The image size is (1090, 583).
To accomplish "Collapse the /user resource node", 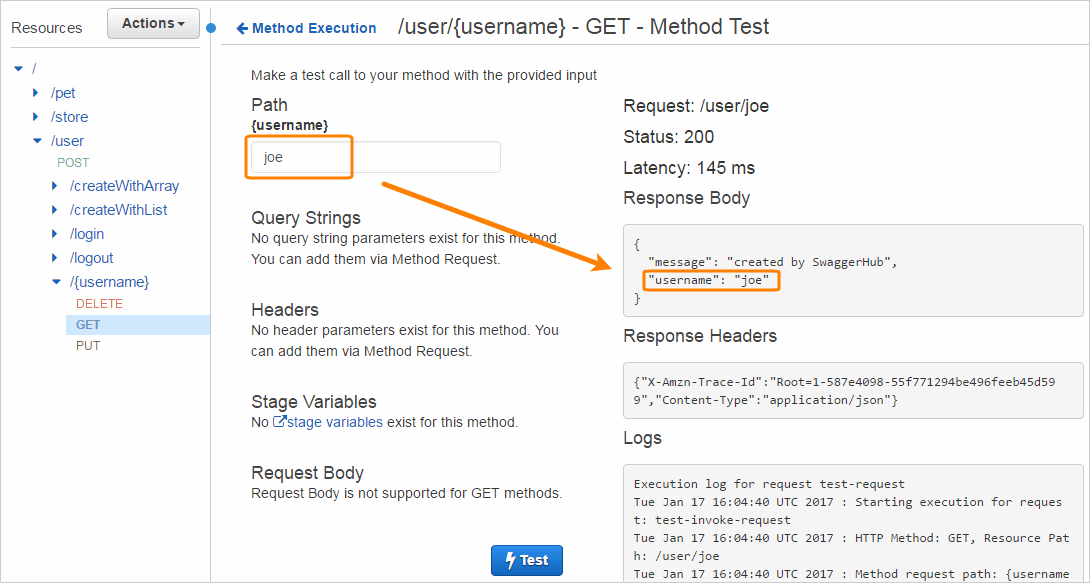I will pyautogui.click(x=37, y=141).
